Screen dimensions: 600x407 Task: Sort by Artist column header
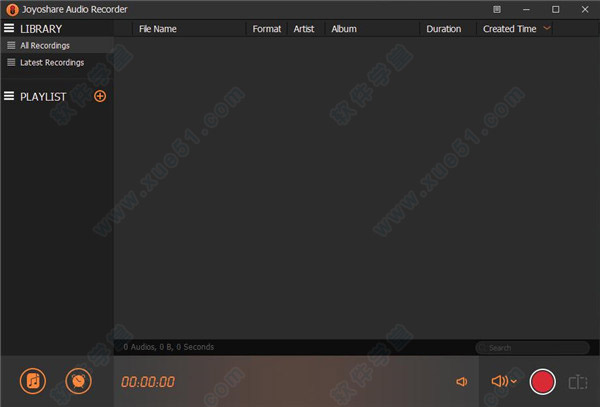click(x=304, y=29)
